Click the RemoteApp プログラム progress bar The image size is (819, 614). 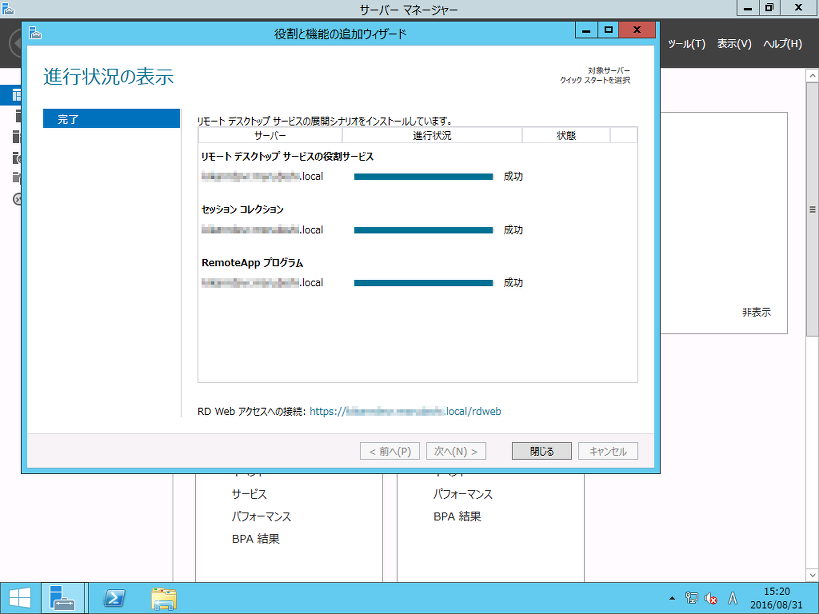423,282
